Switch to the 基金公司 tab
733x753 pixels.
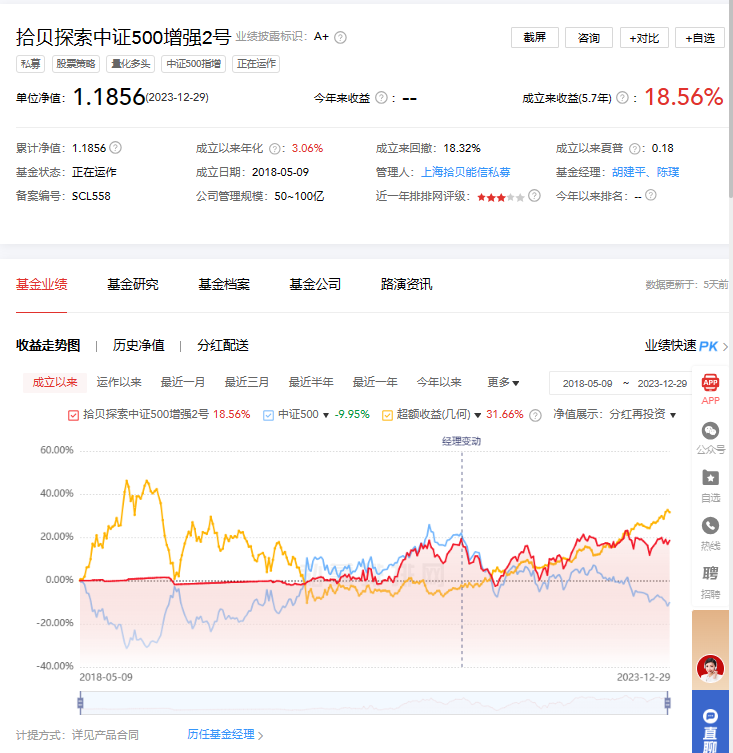315,285
